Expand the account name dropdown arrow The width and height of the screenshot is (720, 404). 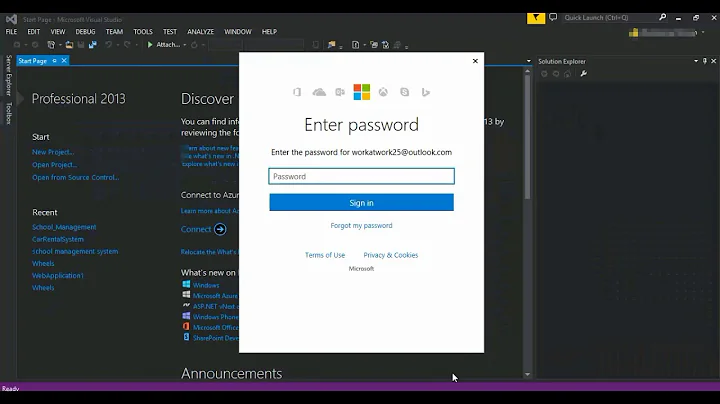(703, 33)
